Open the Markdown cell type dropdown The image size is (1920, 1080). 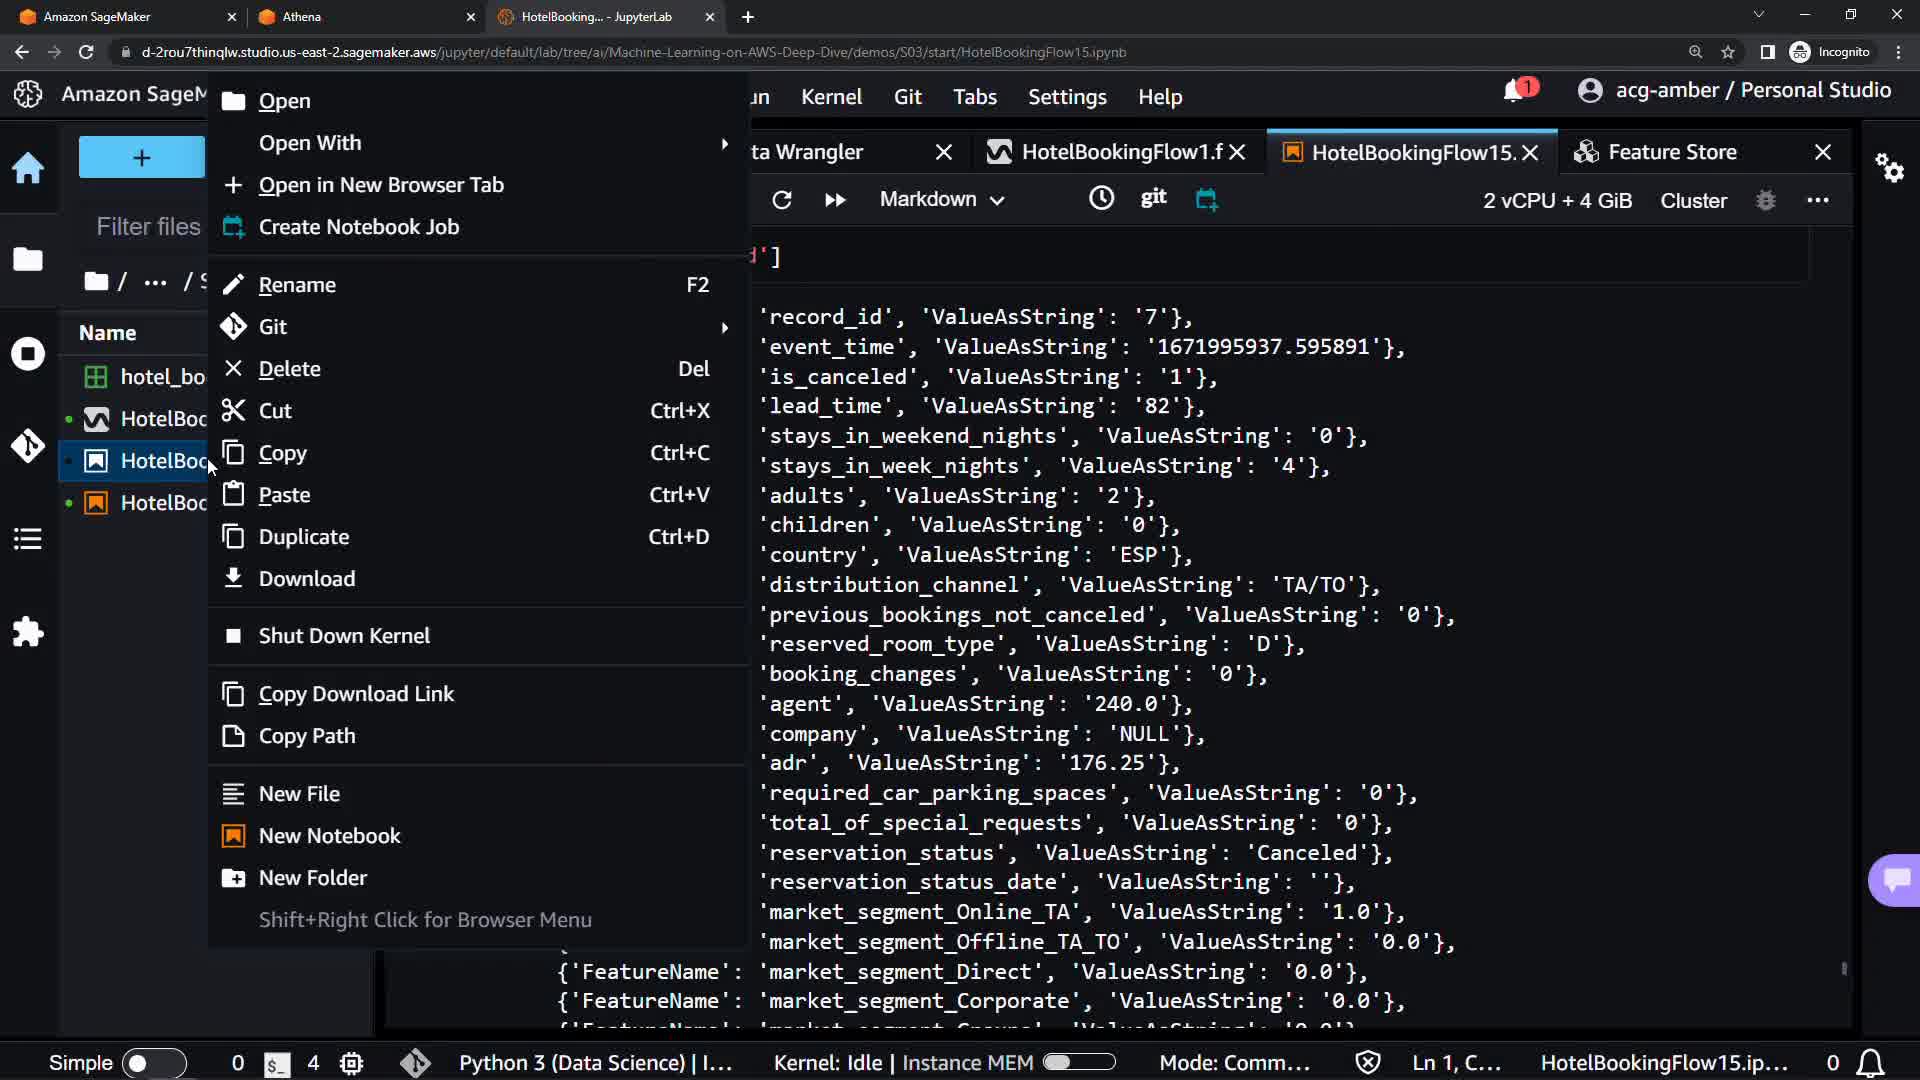point(941,200)
